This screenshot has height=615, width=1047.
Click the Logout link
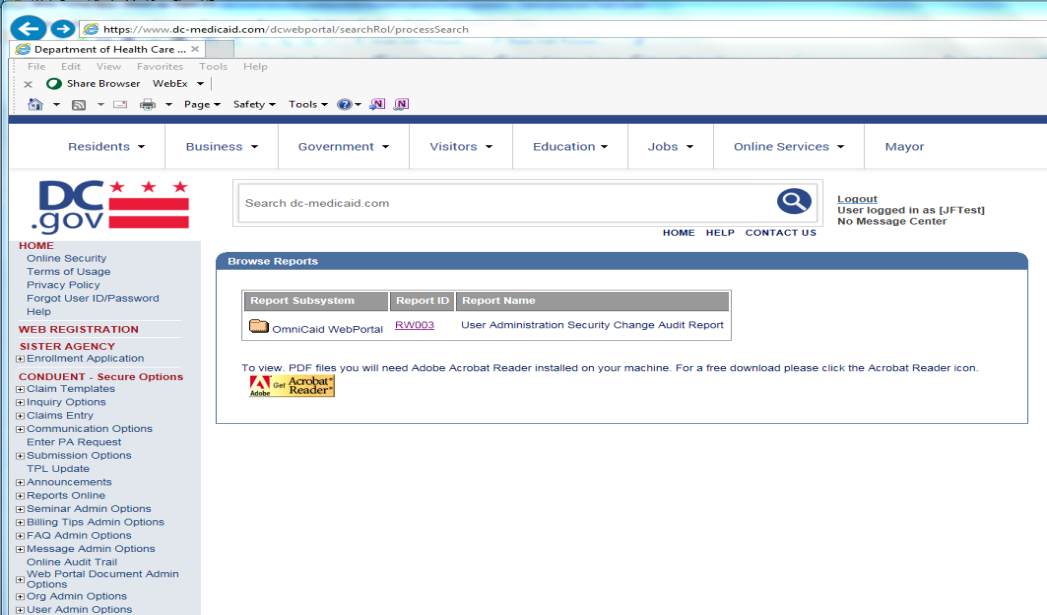857,199
